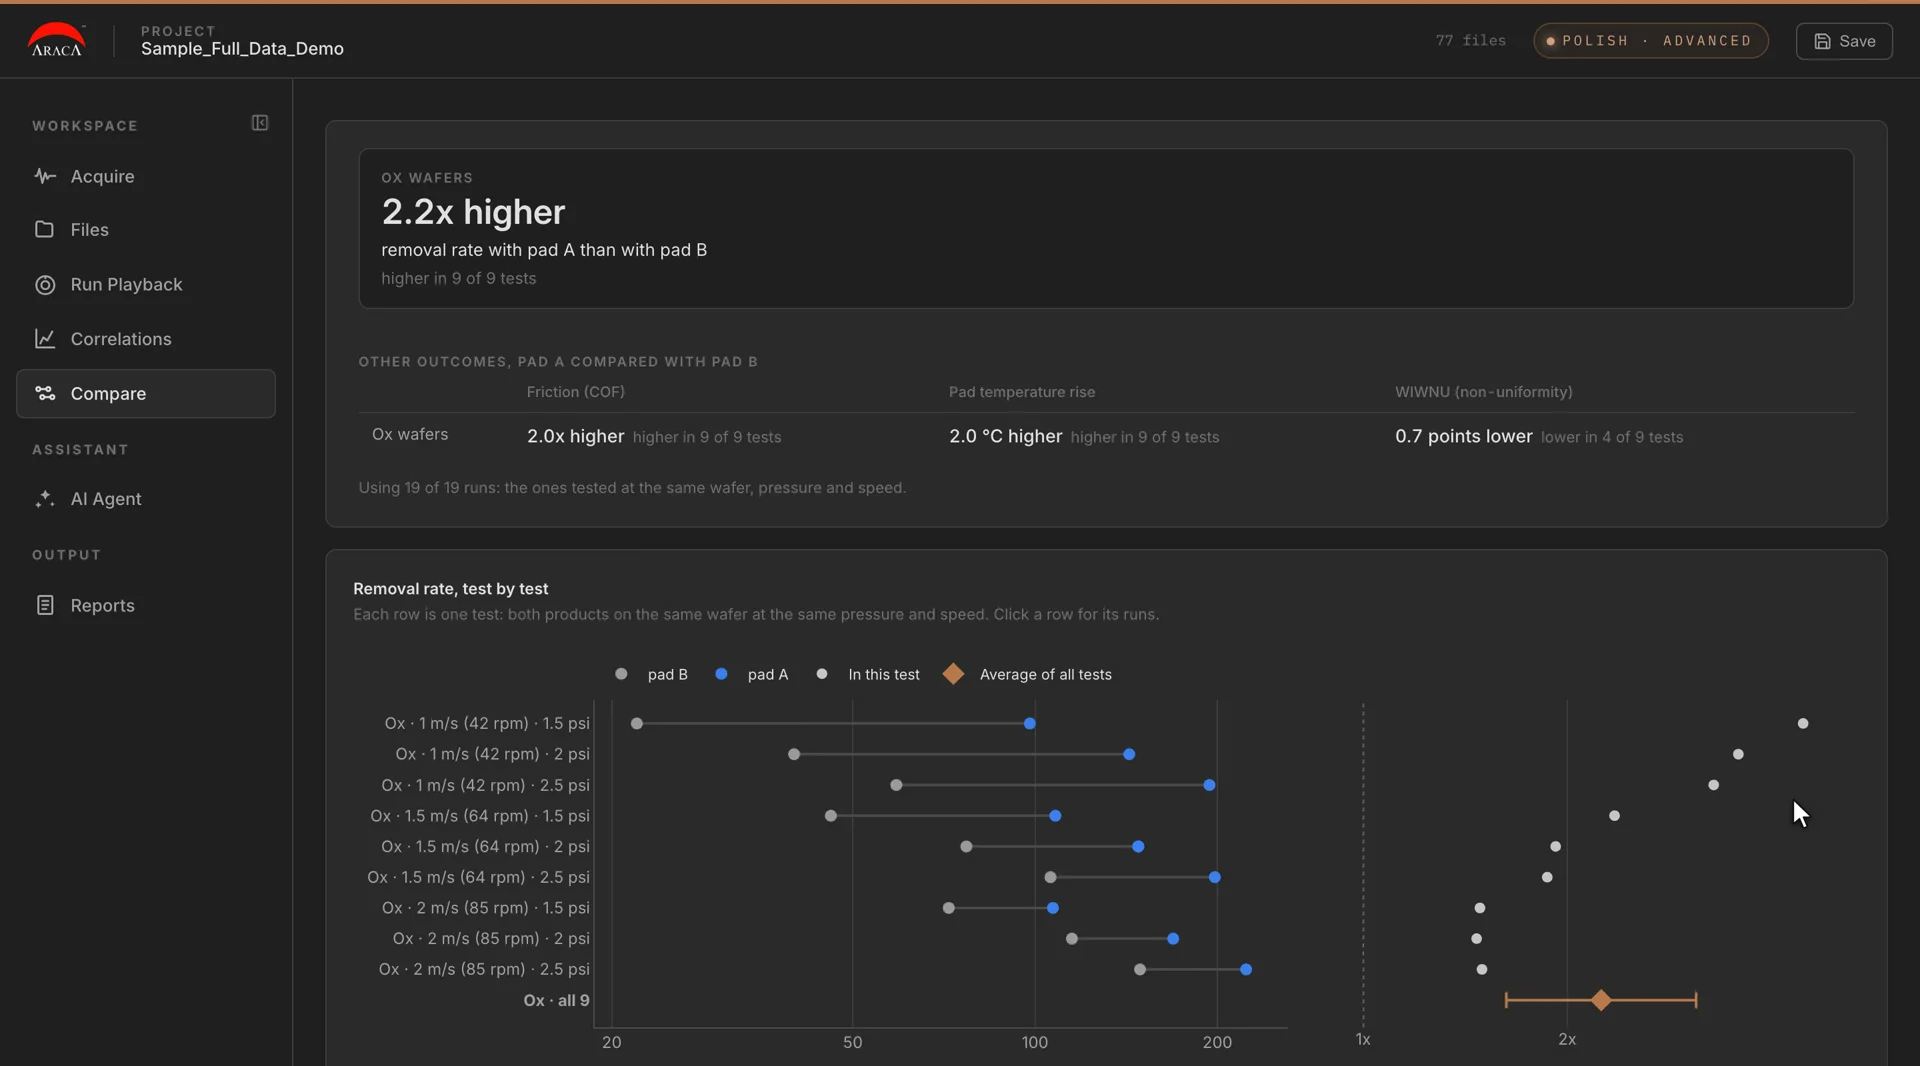
Task: Open the Acquire section
Action: click(x=146, y=176)
